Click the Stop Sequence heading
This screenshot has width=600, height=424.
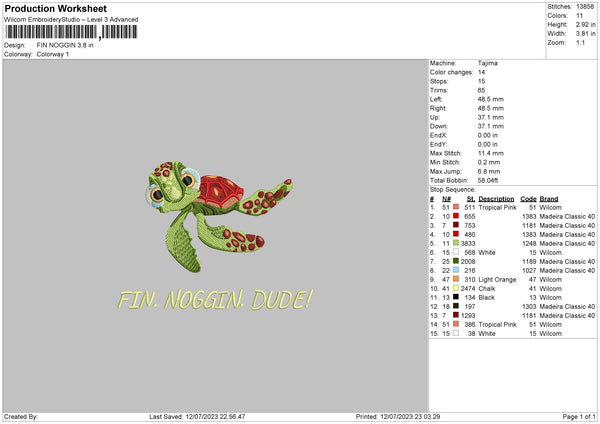(x=453, y=190)
